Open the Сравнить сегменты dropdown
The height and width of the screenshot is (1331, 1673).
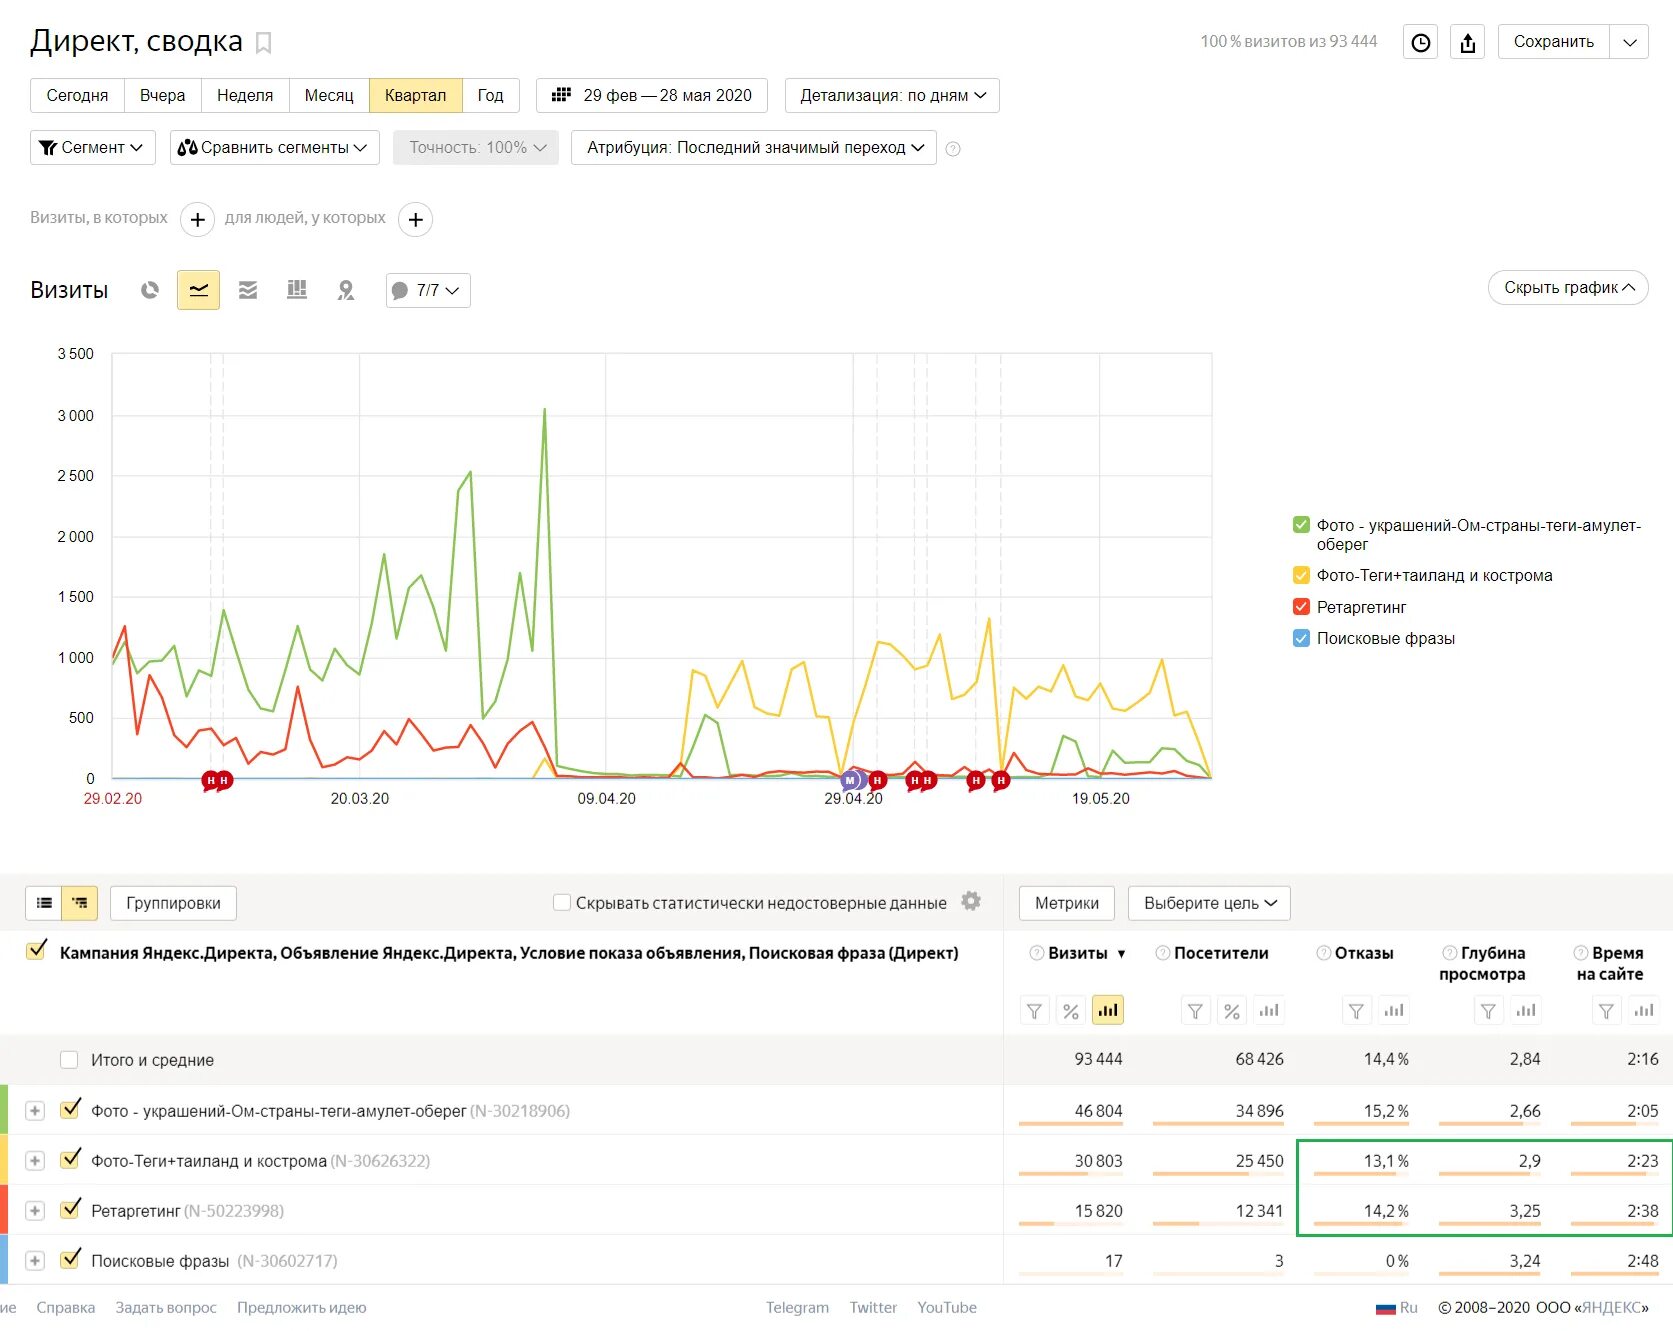tap(274, 148)
